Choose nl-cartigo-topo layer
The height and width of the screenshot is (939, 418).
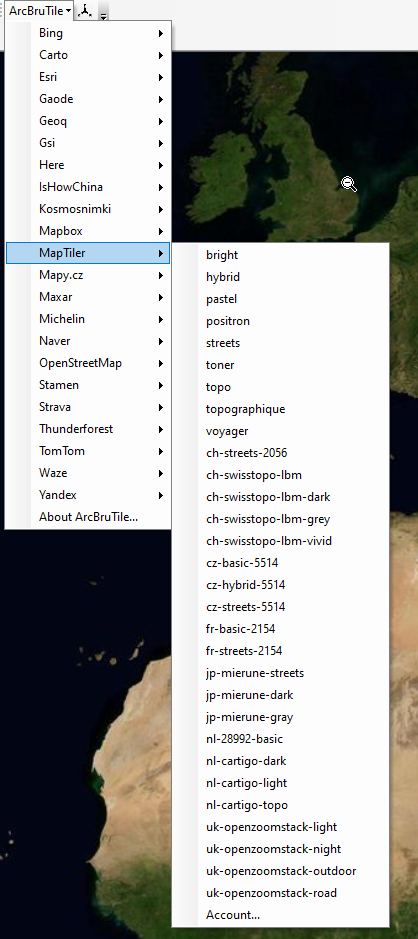280,805
